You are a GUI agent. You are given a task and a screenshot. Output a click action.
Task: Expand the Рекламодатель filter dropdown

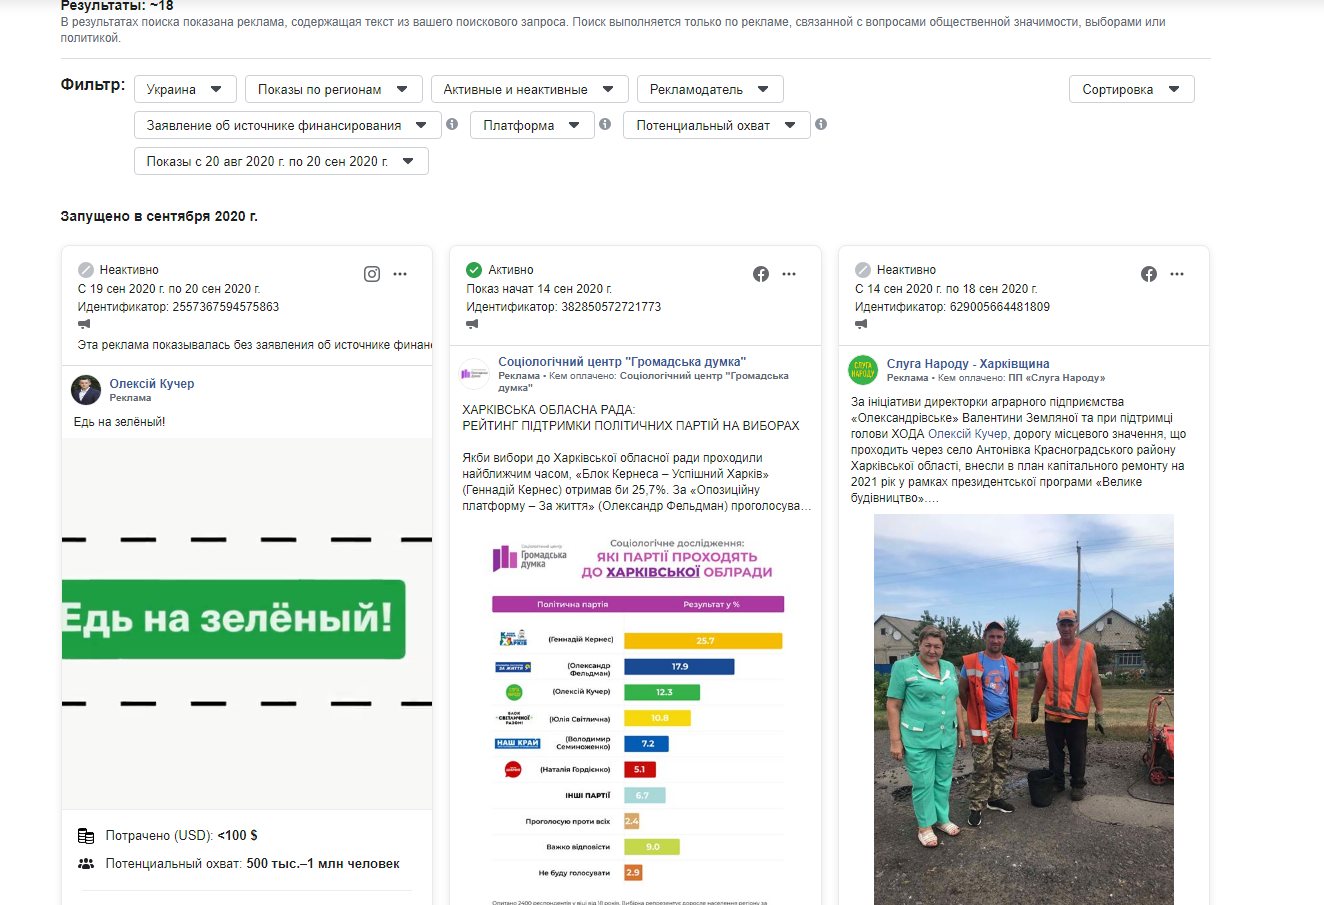tap(709, 89)
